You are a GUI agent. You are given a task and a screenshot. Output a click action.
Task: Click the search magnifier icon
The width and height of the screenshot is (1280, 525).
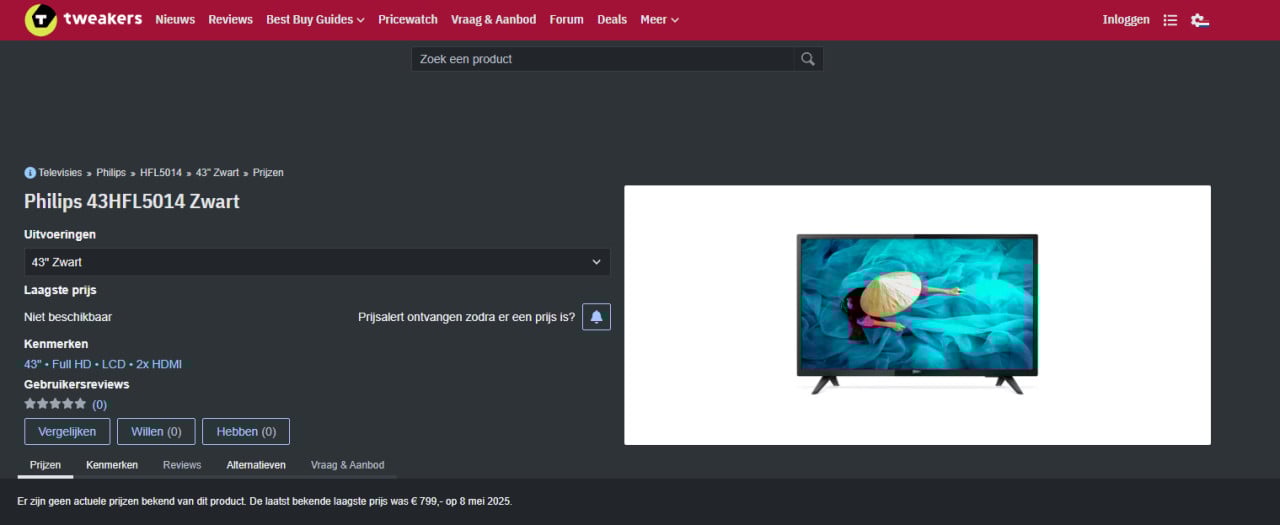[x=808, y=59]
